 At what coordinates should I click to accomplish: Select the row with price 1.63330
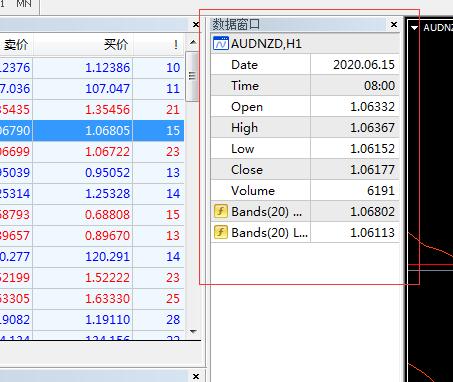(x=92, y=299)
